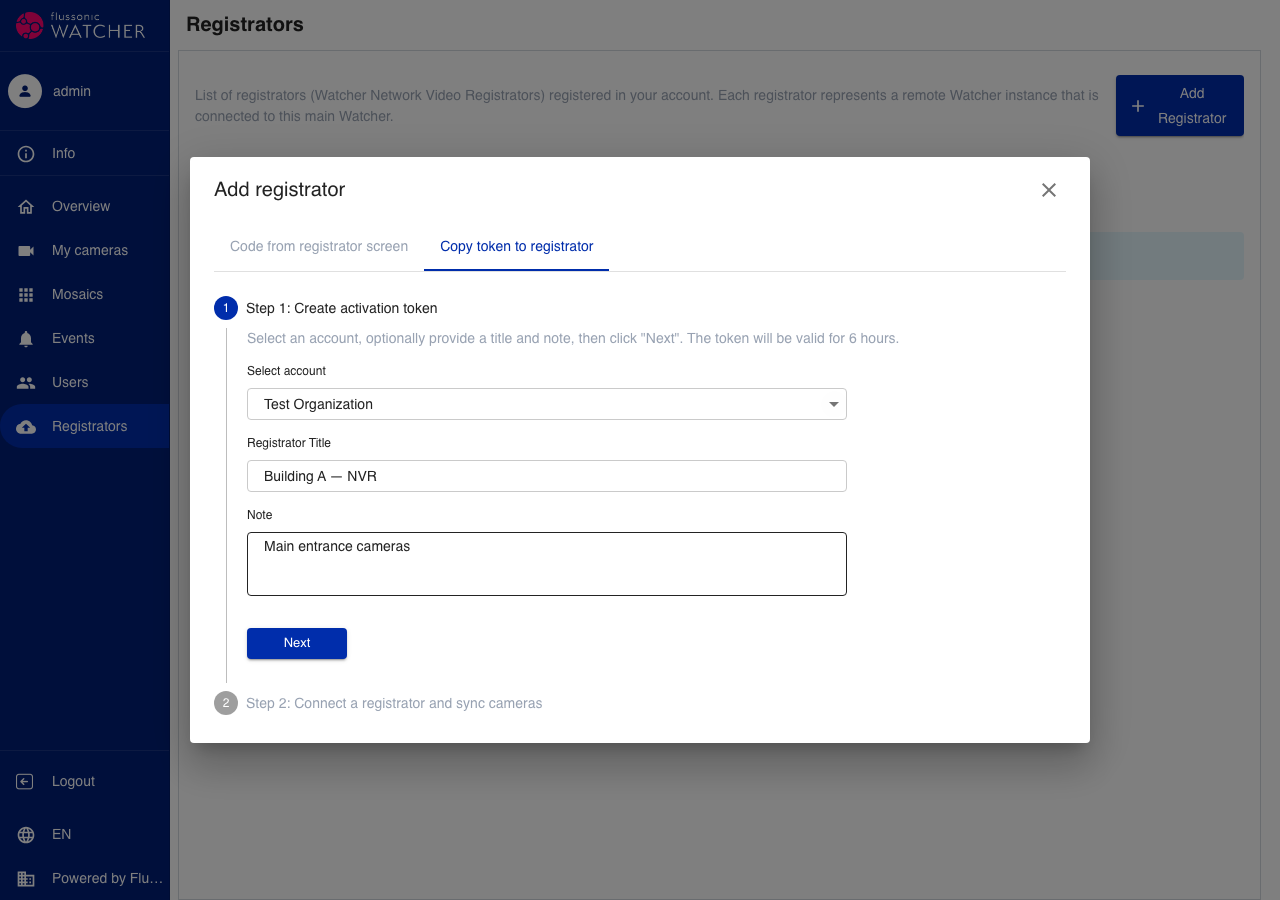1280x900 pixels.
Task: Click the Mosaics grid icon
Action: click(x=26, y=295)
